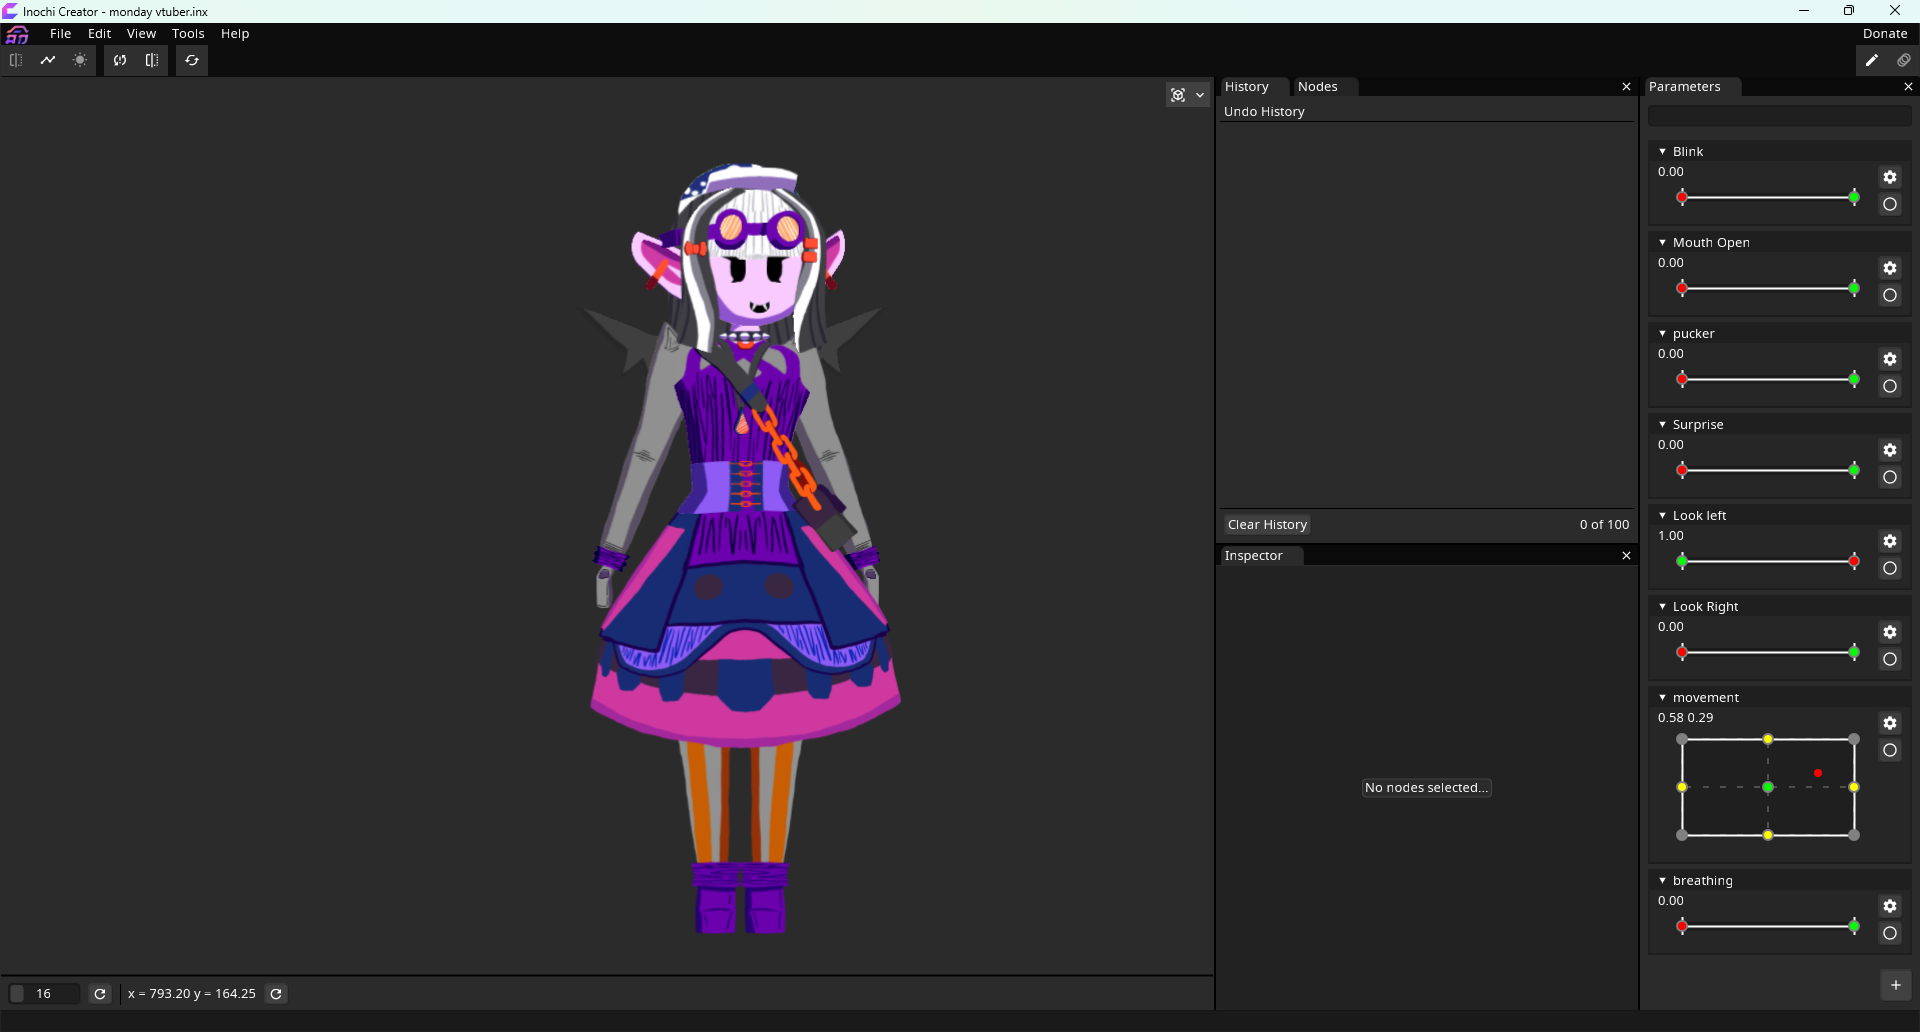
Task: Click the pencil edit icon top right
Action: (x=1872, y=60)
